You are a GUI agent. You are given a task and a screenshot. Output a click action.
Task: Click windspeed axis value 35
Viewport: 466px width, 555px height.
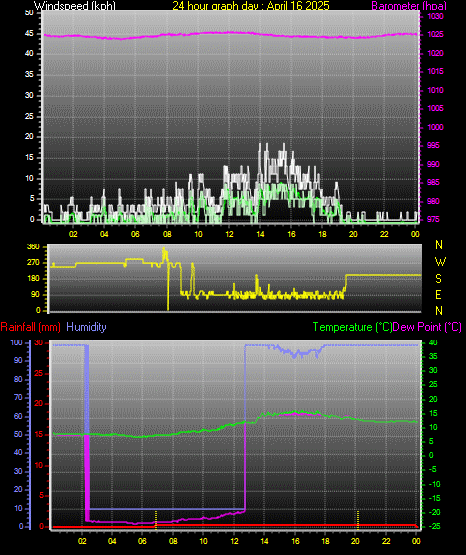tap(29, 74)
